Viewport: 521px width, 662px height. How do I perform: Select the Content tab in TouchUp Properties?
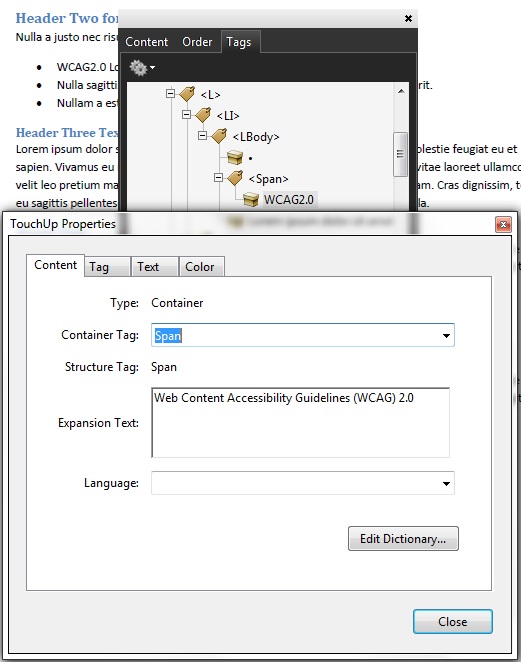55,265
